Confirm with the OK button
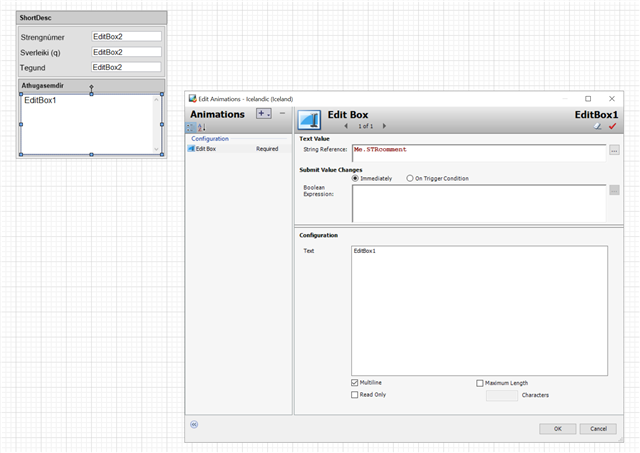The height and width of the screenshot is (453, 640). tap(558, 429)
